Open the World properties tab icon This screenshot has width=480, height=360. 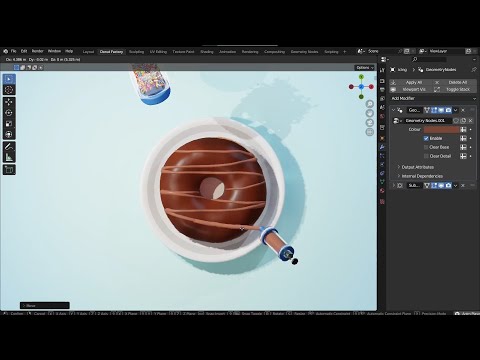pos(382,116)
